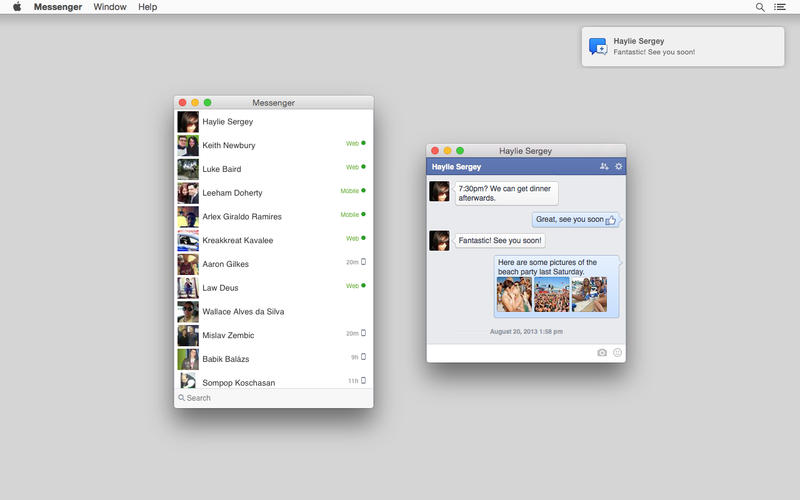This screenshot has width=800, height=500.
Task: Click the Messenger app menu
Action: pos(58,7)
